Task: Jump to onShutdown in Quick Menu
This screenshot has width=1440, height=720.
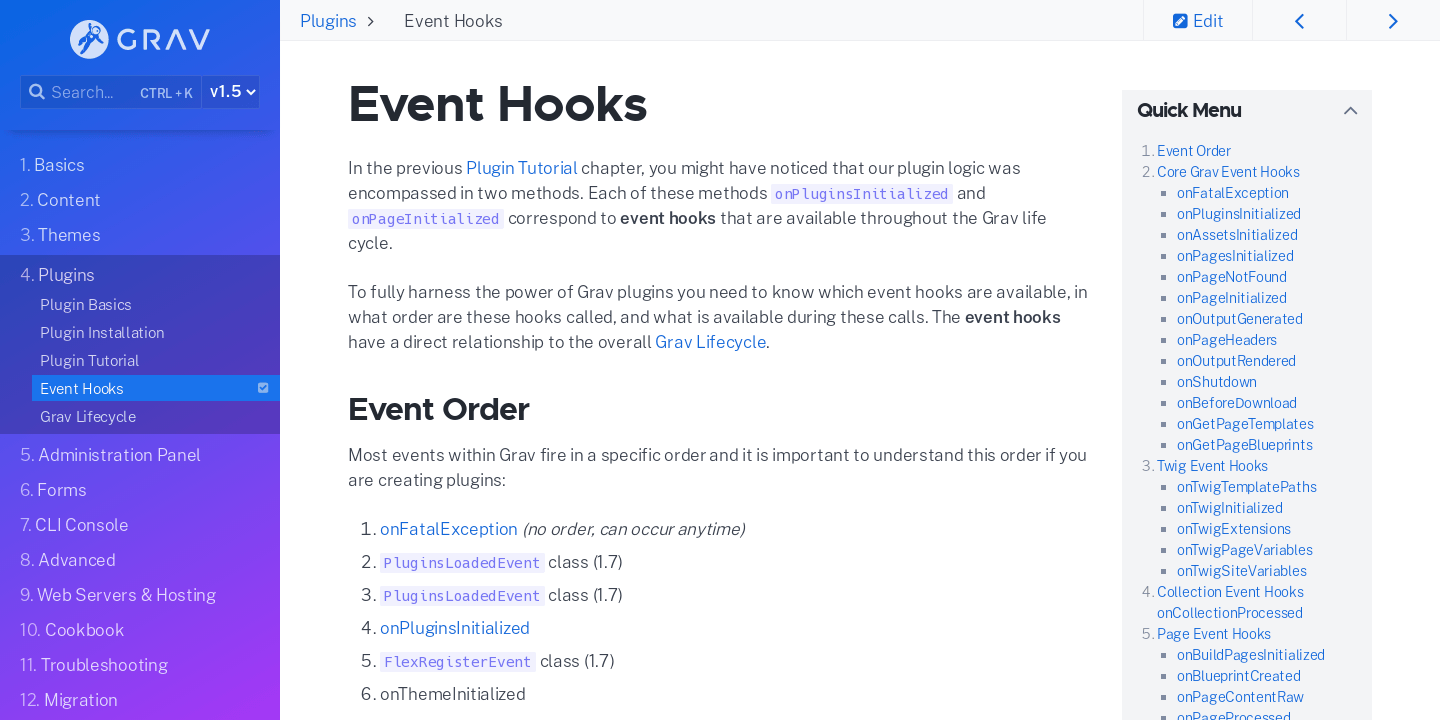Action: click(1216, 382)
